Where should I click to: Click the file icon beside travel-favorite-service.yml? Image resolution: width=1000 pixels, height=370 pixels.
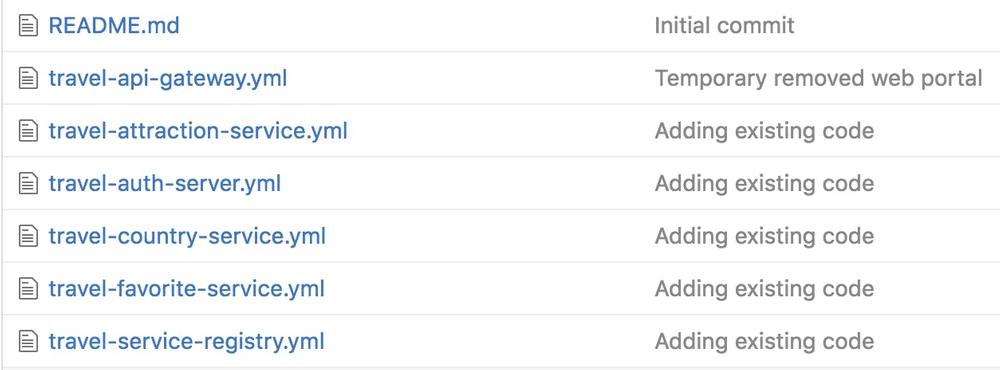27,289
